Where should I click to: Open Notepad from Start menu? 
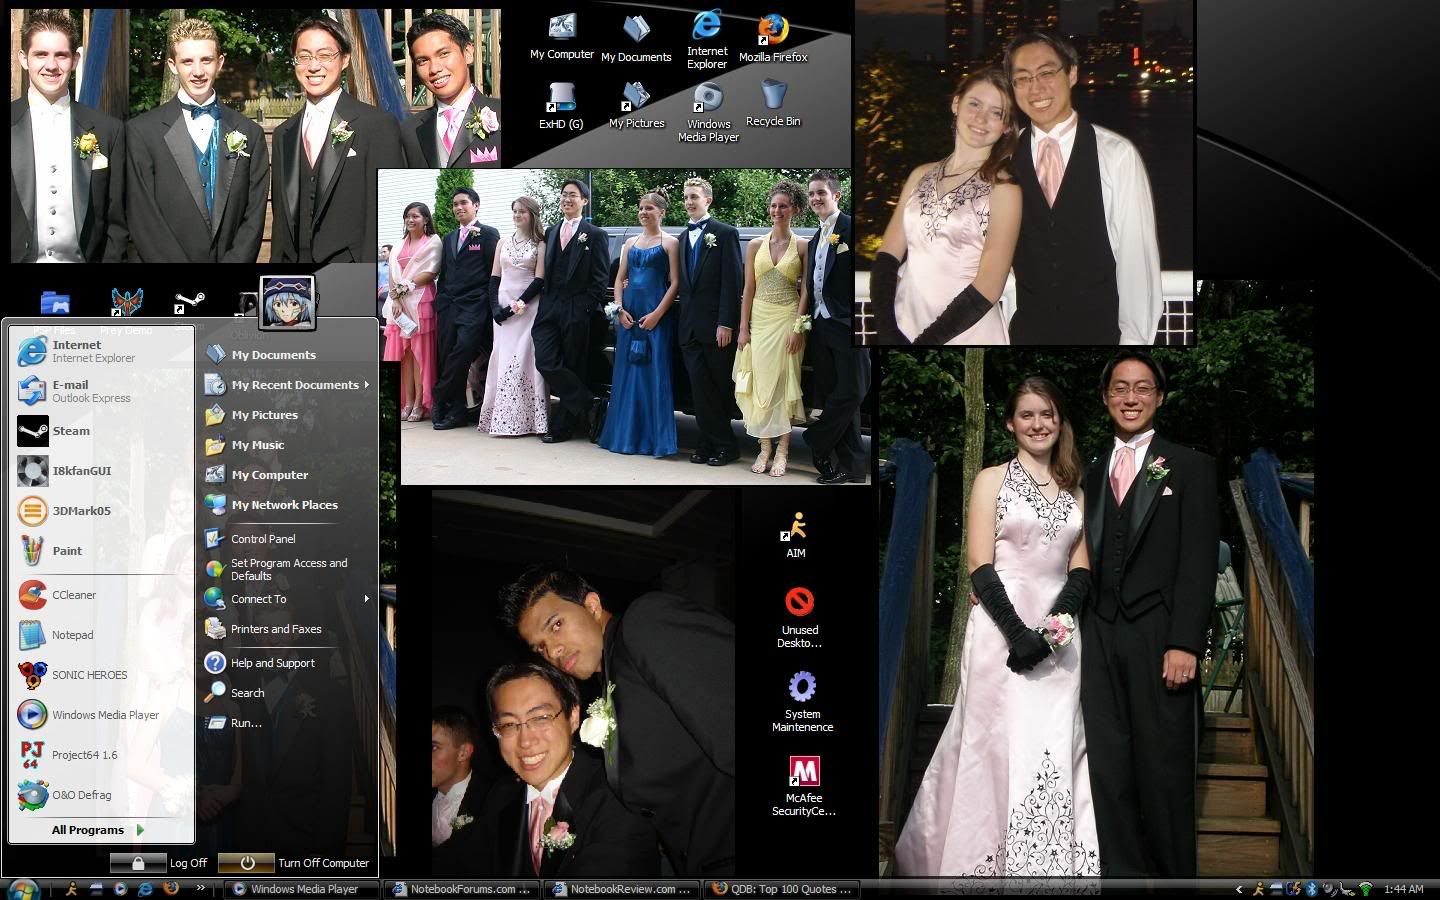pos(100,635)
